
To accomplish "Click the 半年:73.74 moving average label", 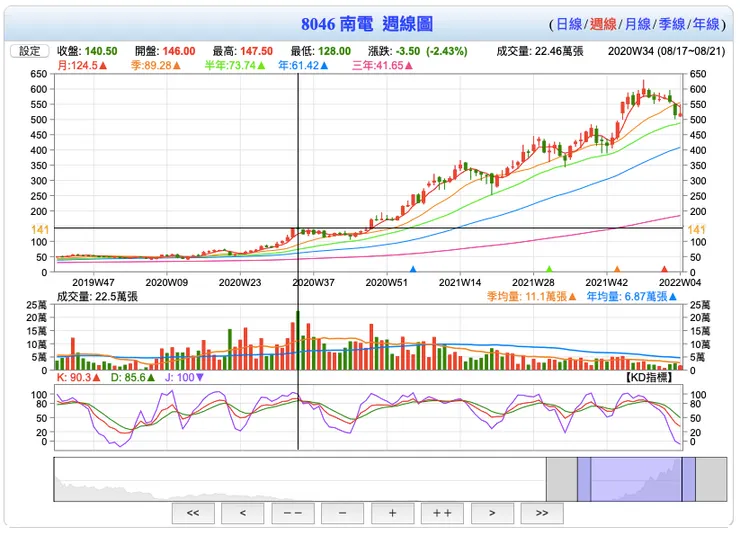I will click(235, 65).
